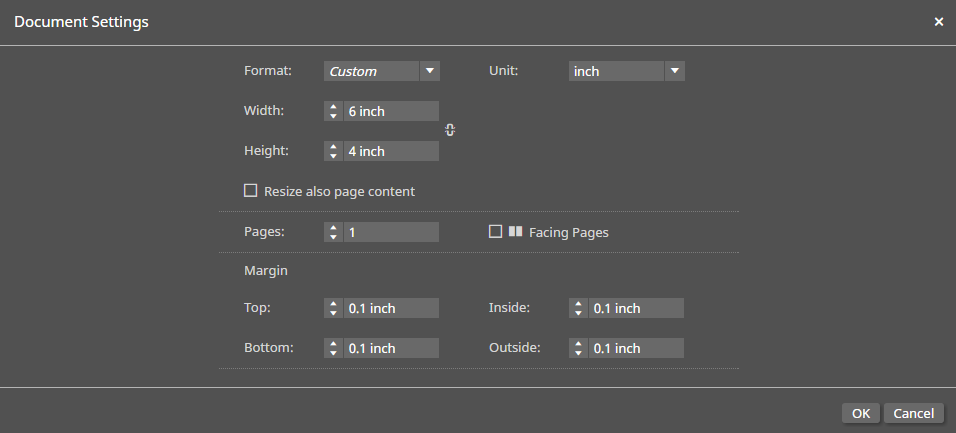956x433 pixels.
Task: Click the Width stepper arrows
Action: [333, 112]
